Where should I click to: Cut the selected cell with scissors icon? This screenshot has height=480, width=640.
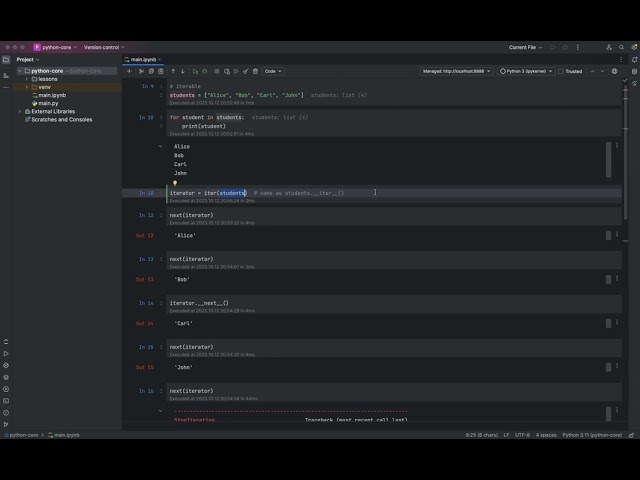pyautogui.click(x=141, y=71)
